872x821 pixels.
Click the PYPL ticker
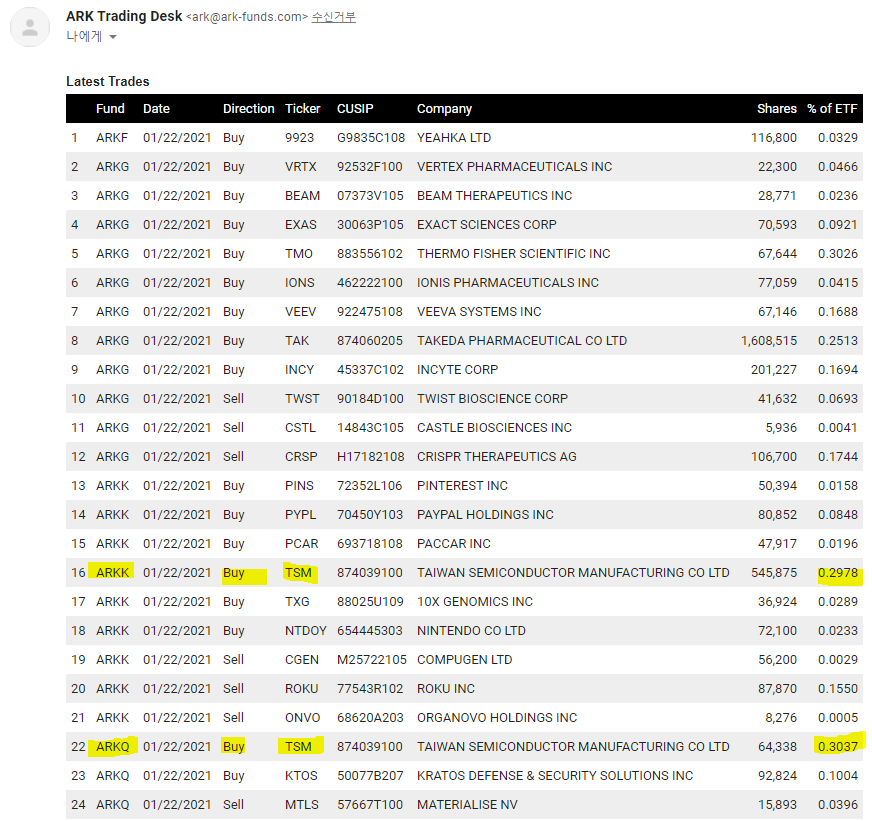coord(301,515)
